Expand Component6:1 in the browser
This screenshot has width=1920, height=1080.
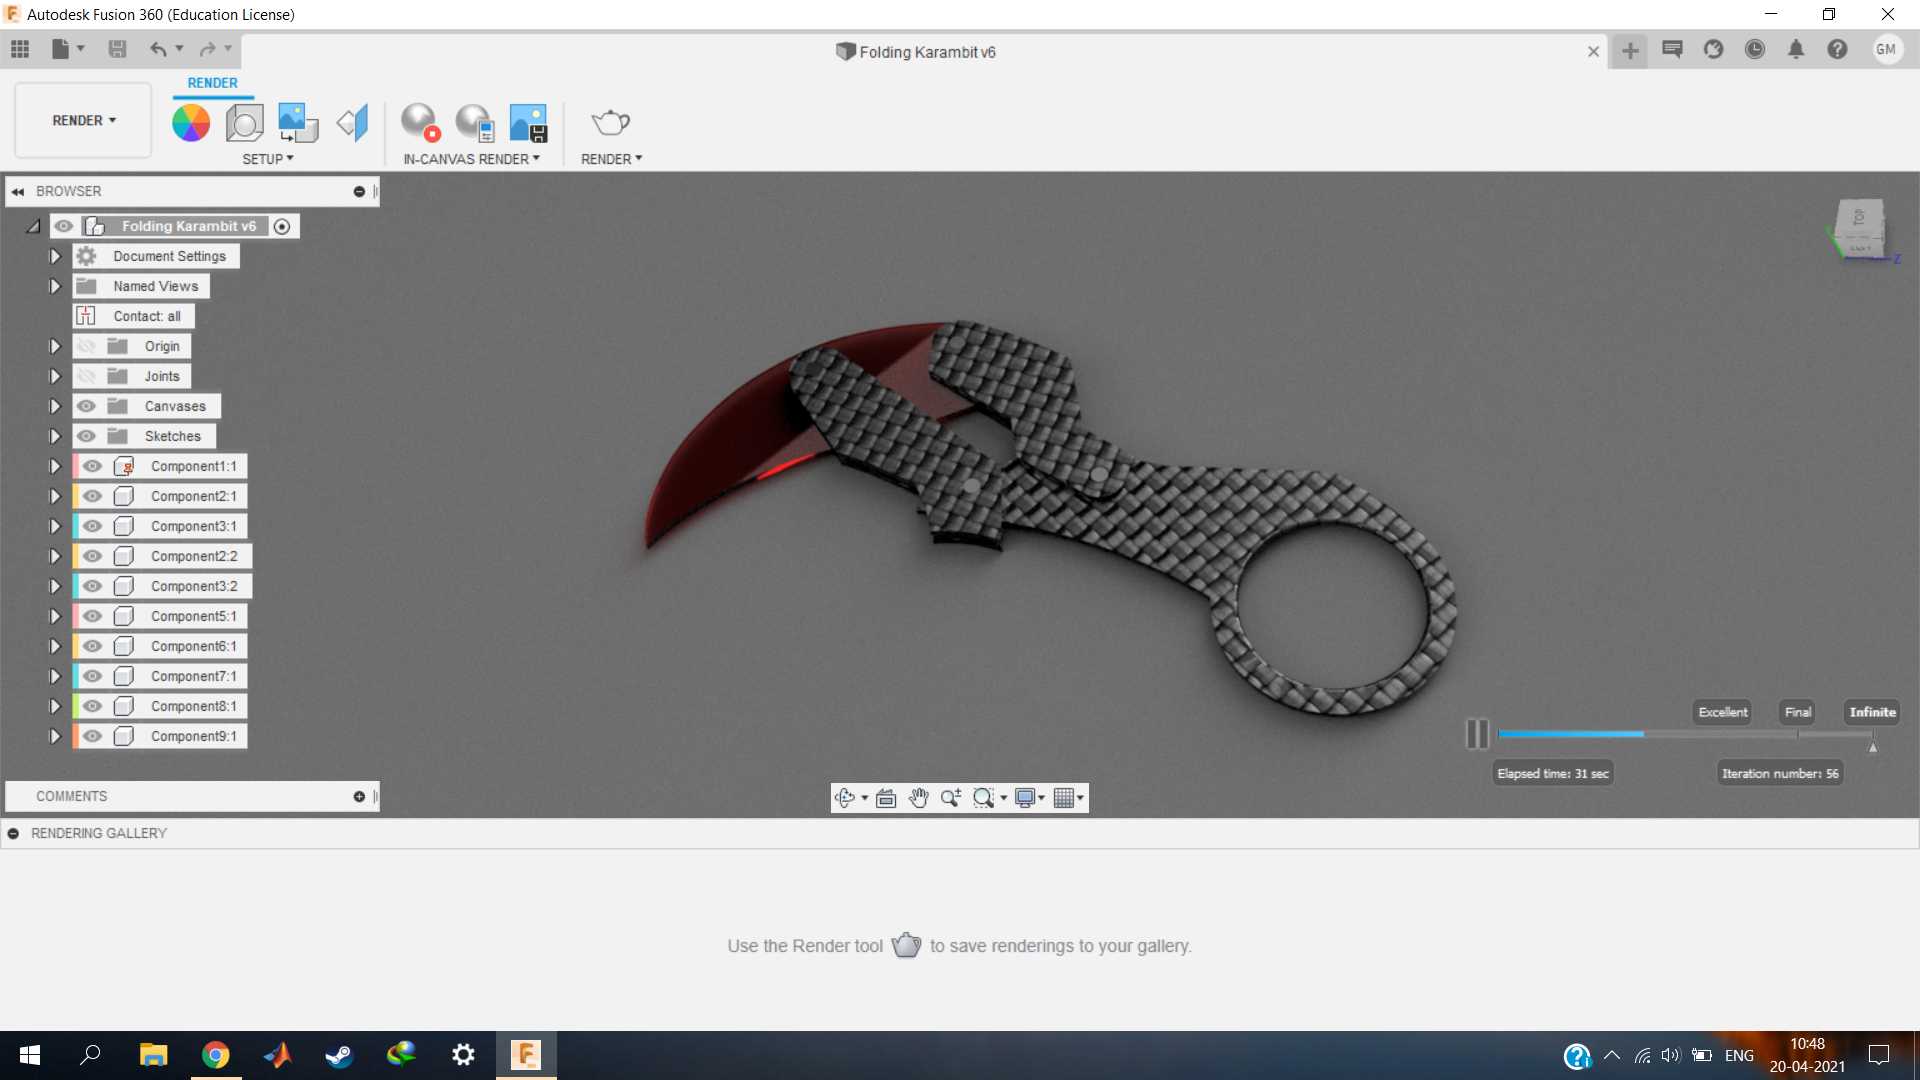55,646
